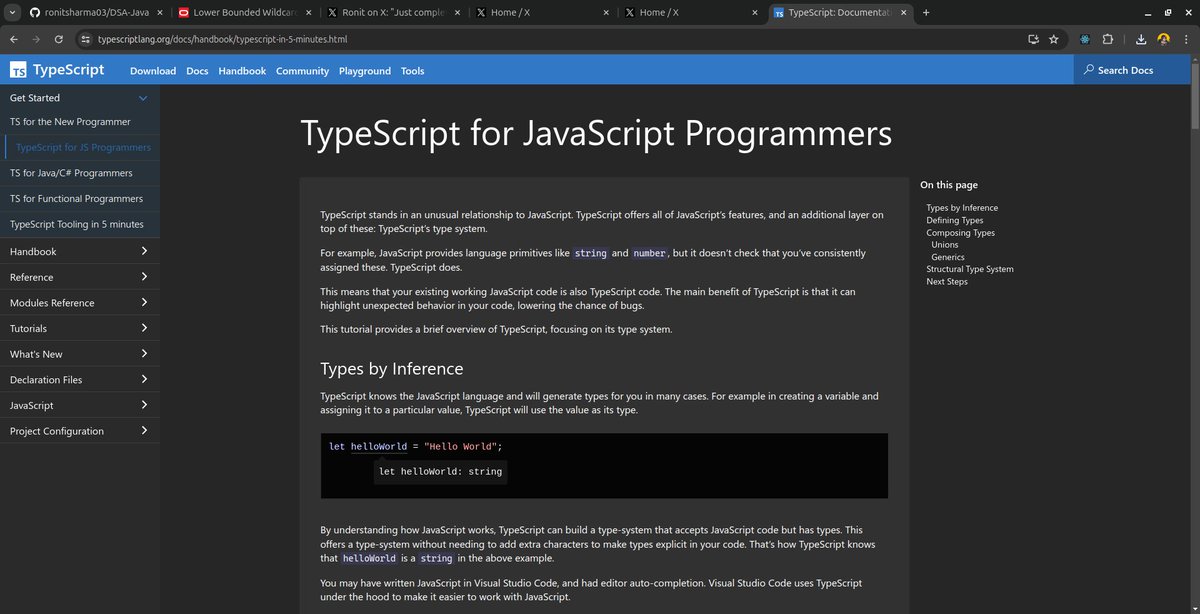This screenshot has height=614, width=1200.
Task: Expand the Modules Reference section
Action: point(80,303)
